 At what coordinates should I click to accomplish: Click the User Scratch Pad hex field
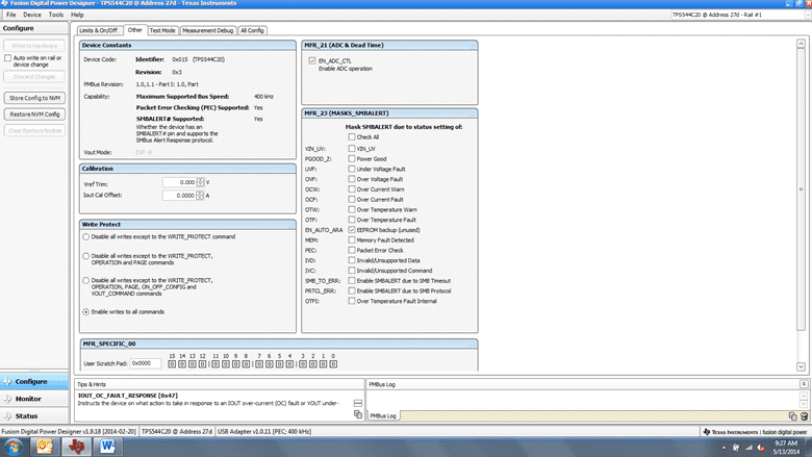point(146,364)
